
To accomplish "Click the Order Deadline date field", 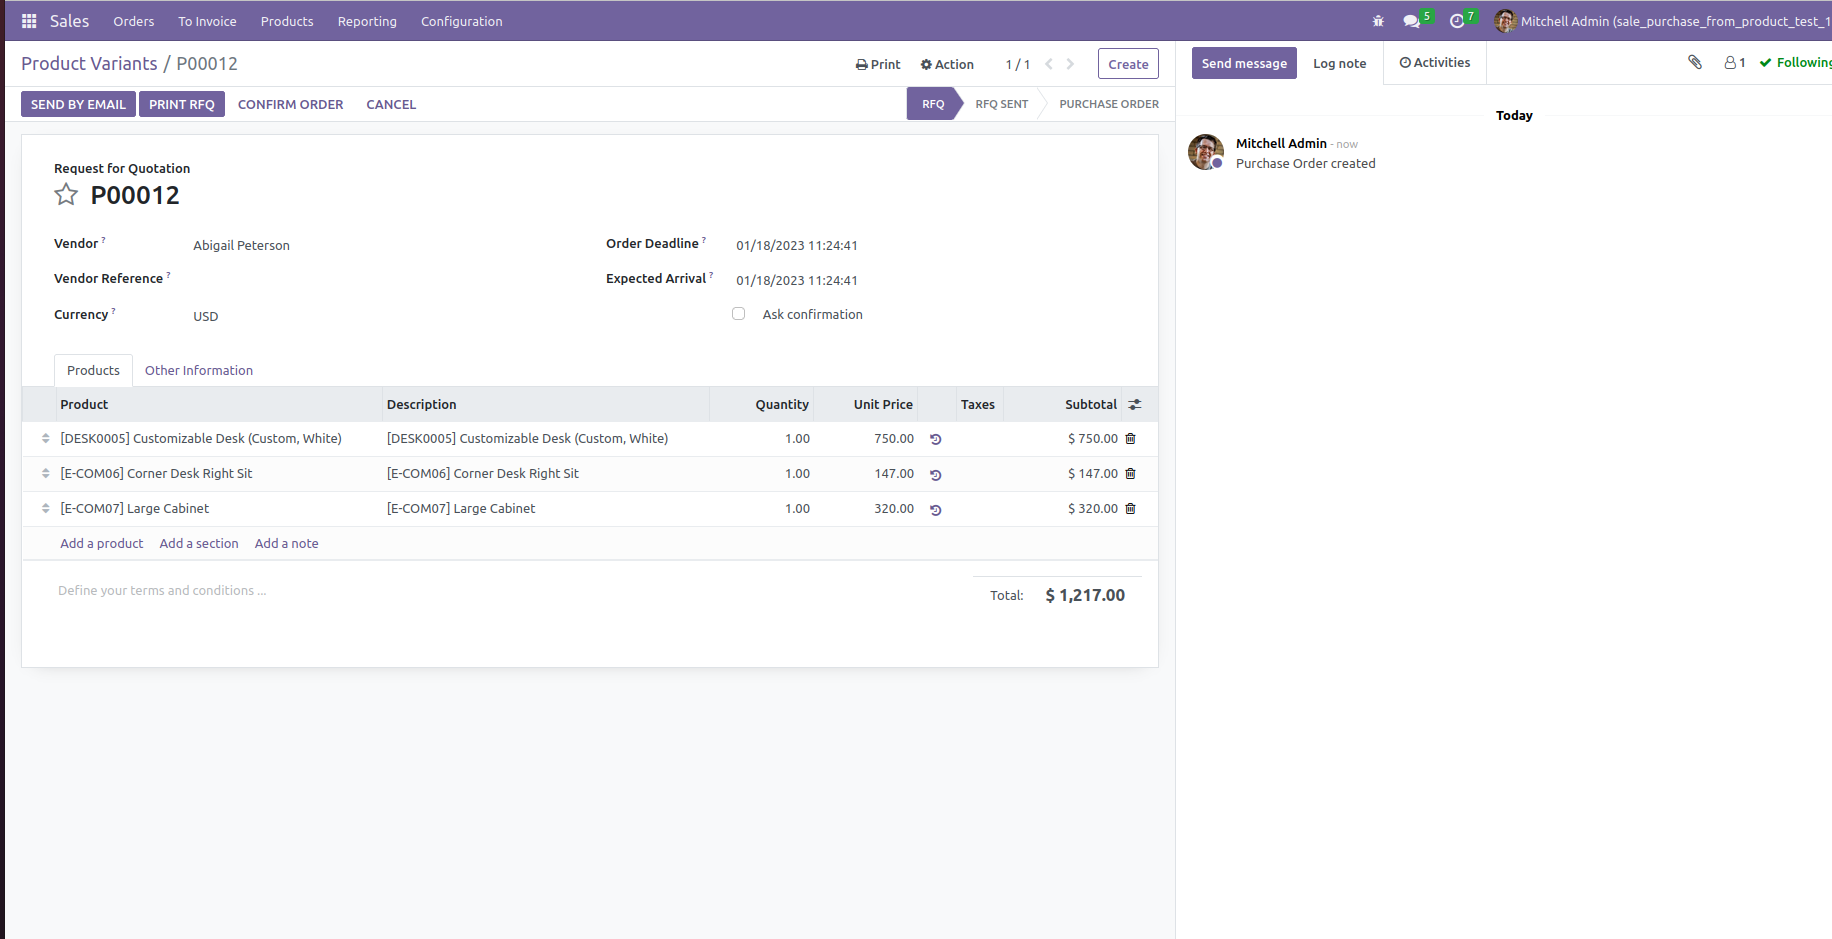I will (x=797, y=246).
